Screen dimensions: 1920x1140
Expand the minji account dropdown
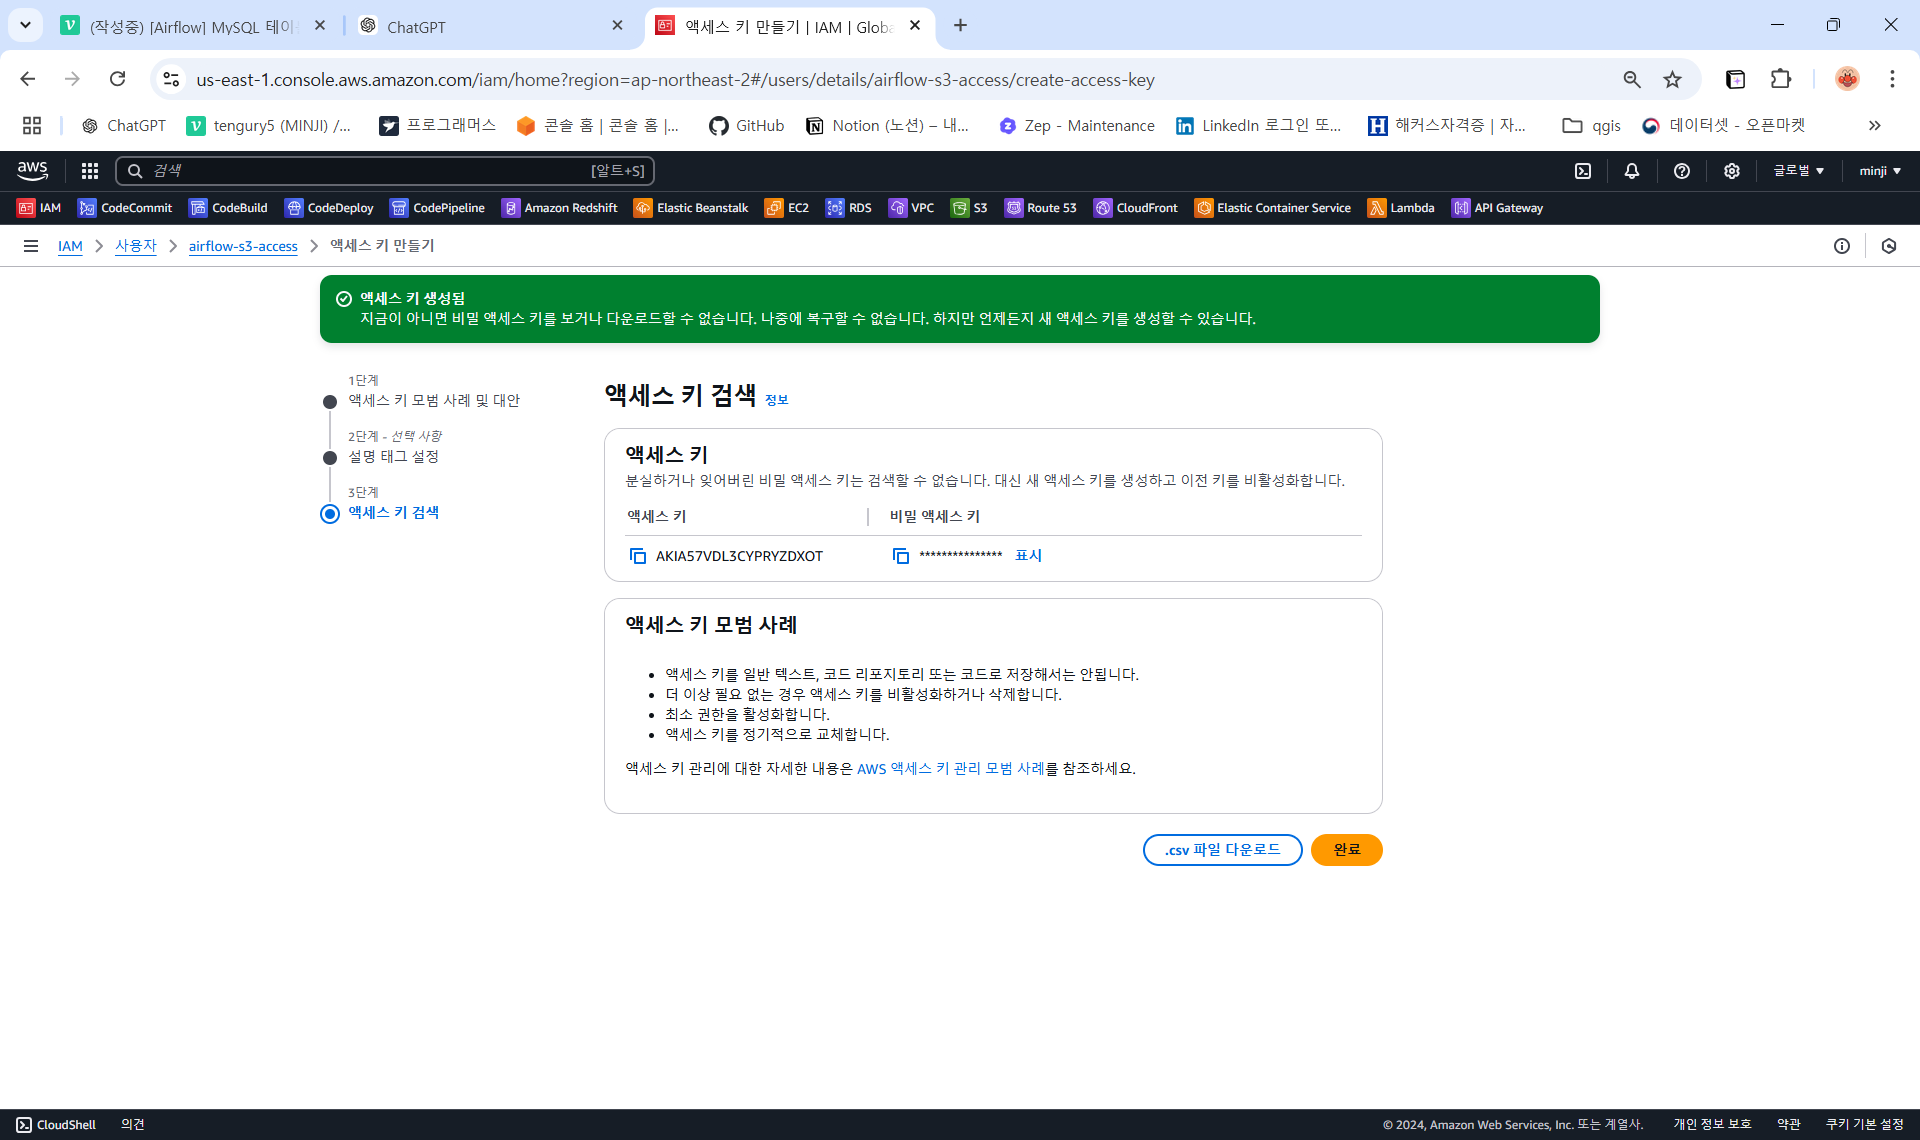(1880, 171)
